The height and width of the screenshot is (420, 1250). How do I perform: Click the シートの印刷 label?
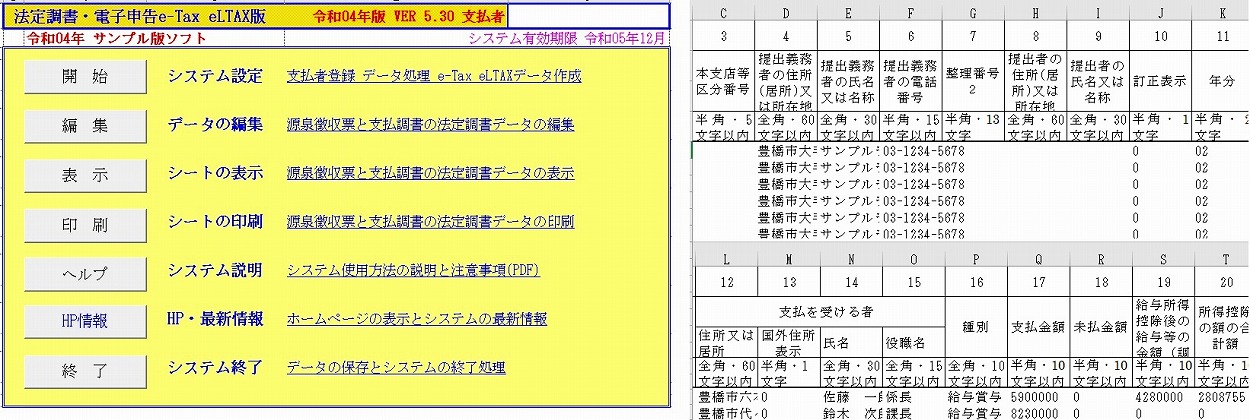pos(215,222)
